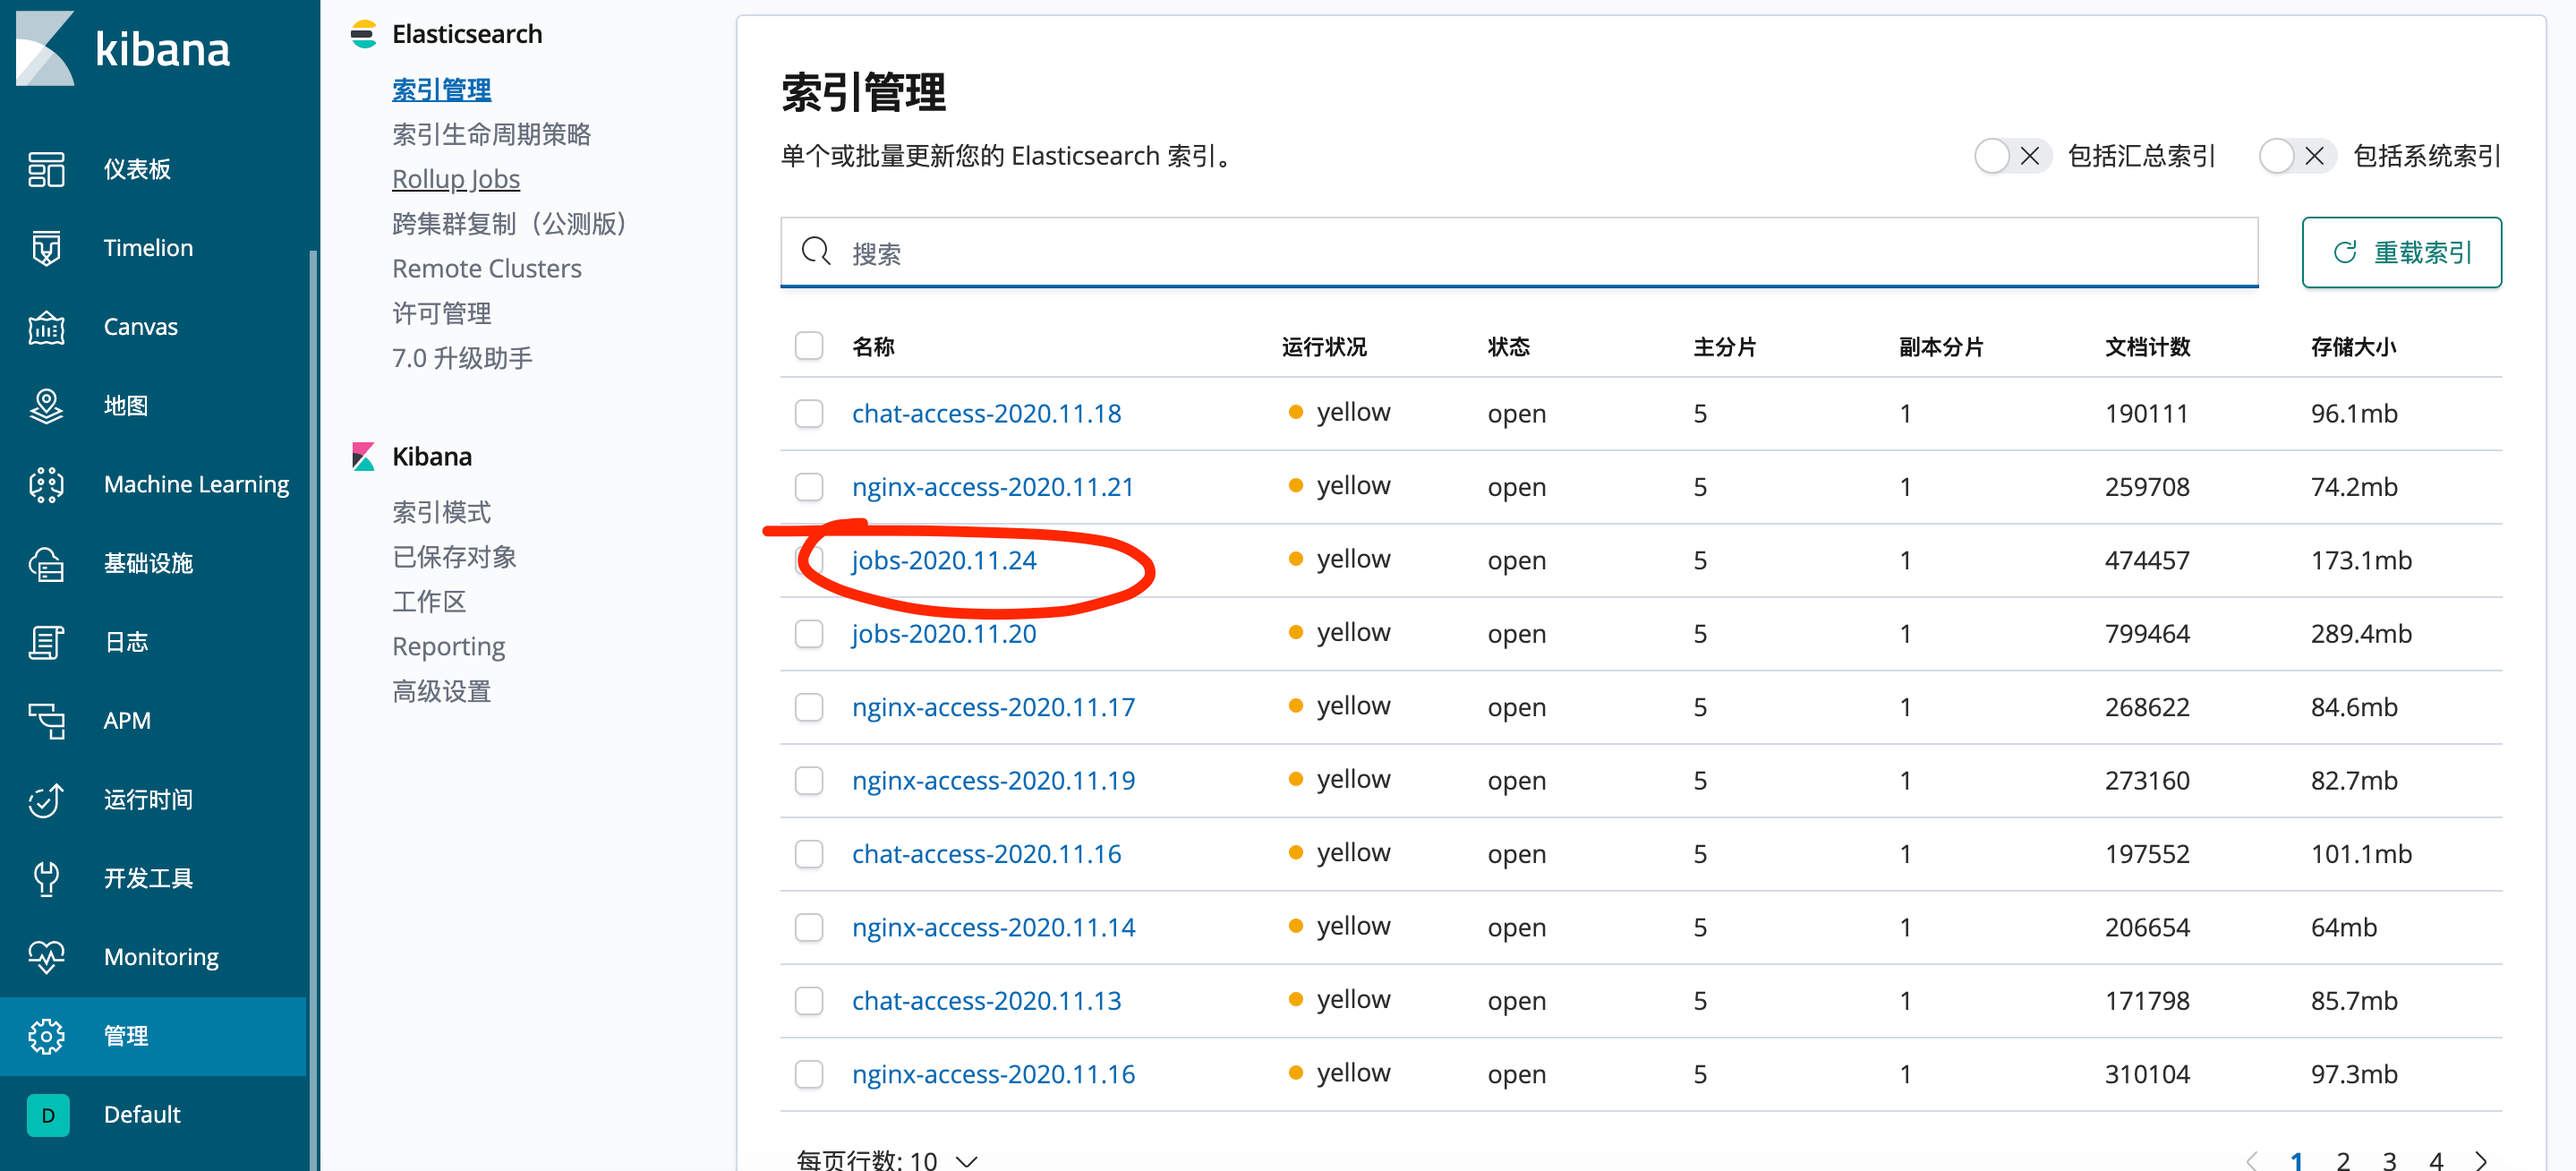Go to page 4 of results
This screenshot has width=2576, height=1171.
pyautogui.click(x=2436, y=1160)
